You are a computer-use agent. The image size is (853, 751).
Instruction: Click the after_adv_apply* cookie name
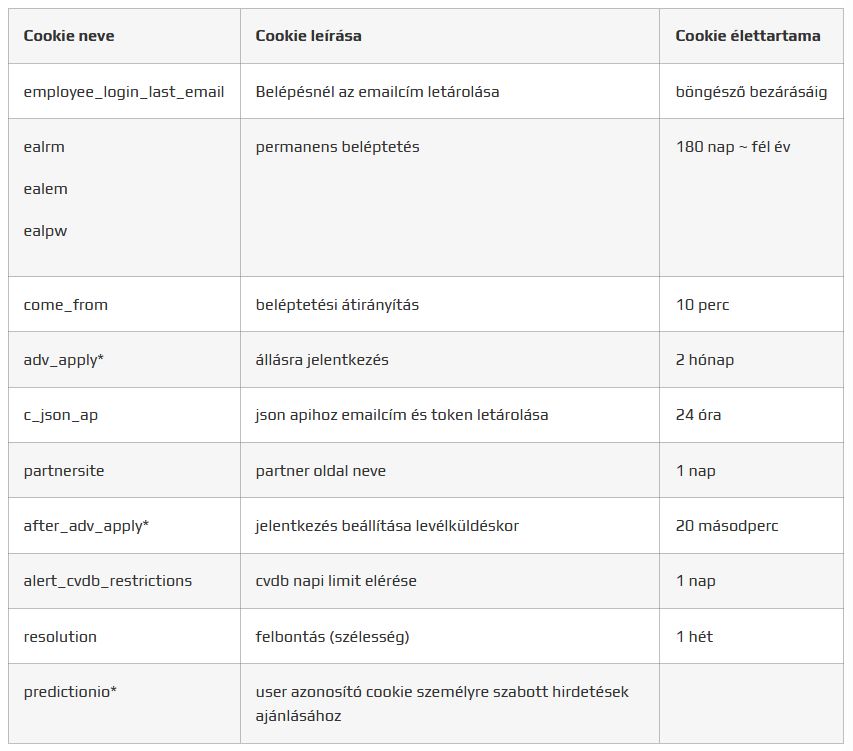point(86,526)
